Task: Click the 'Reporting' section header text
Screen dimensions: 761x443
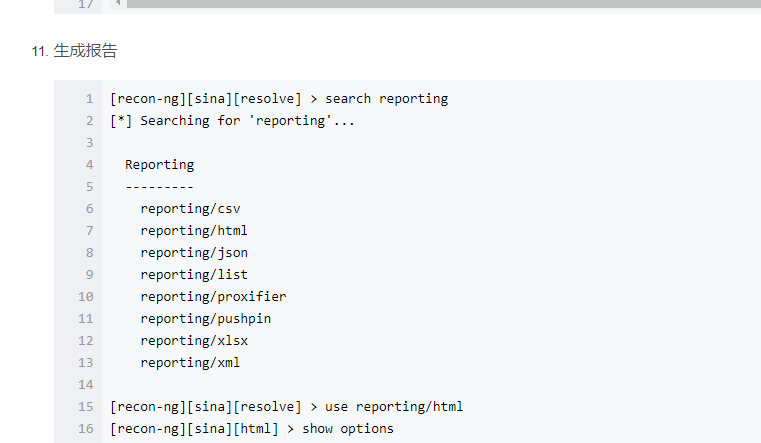Action: point(160,165)
